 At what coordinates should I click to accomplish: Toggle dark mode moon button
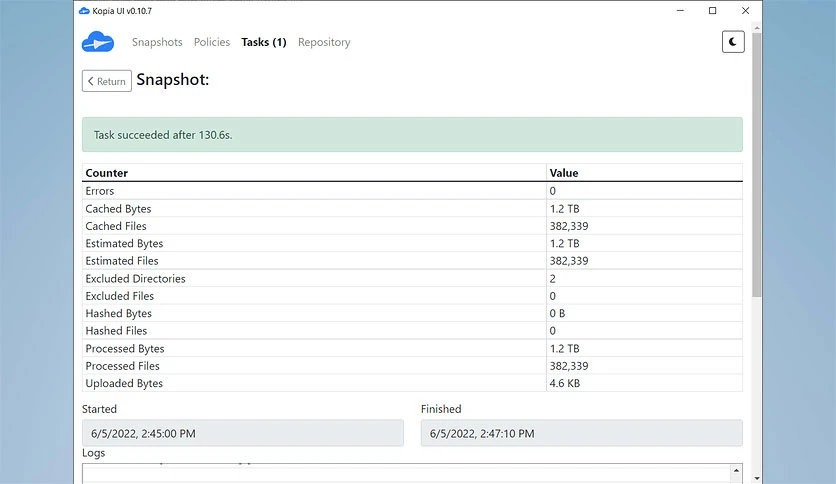(733, 42)
